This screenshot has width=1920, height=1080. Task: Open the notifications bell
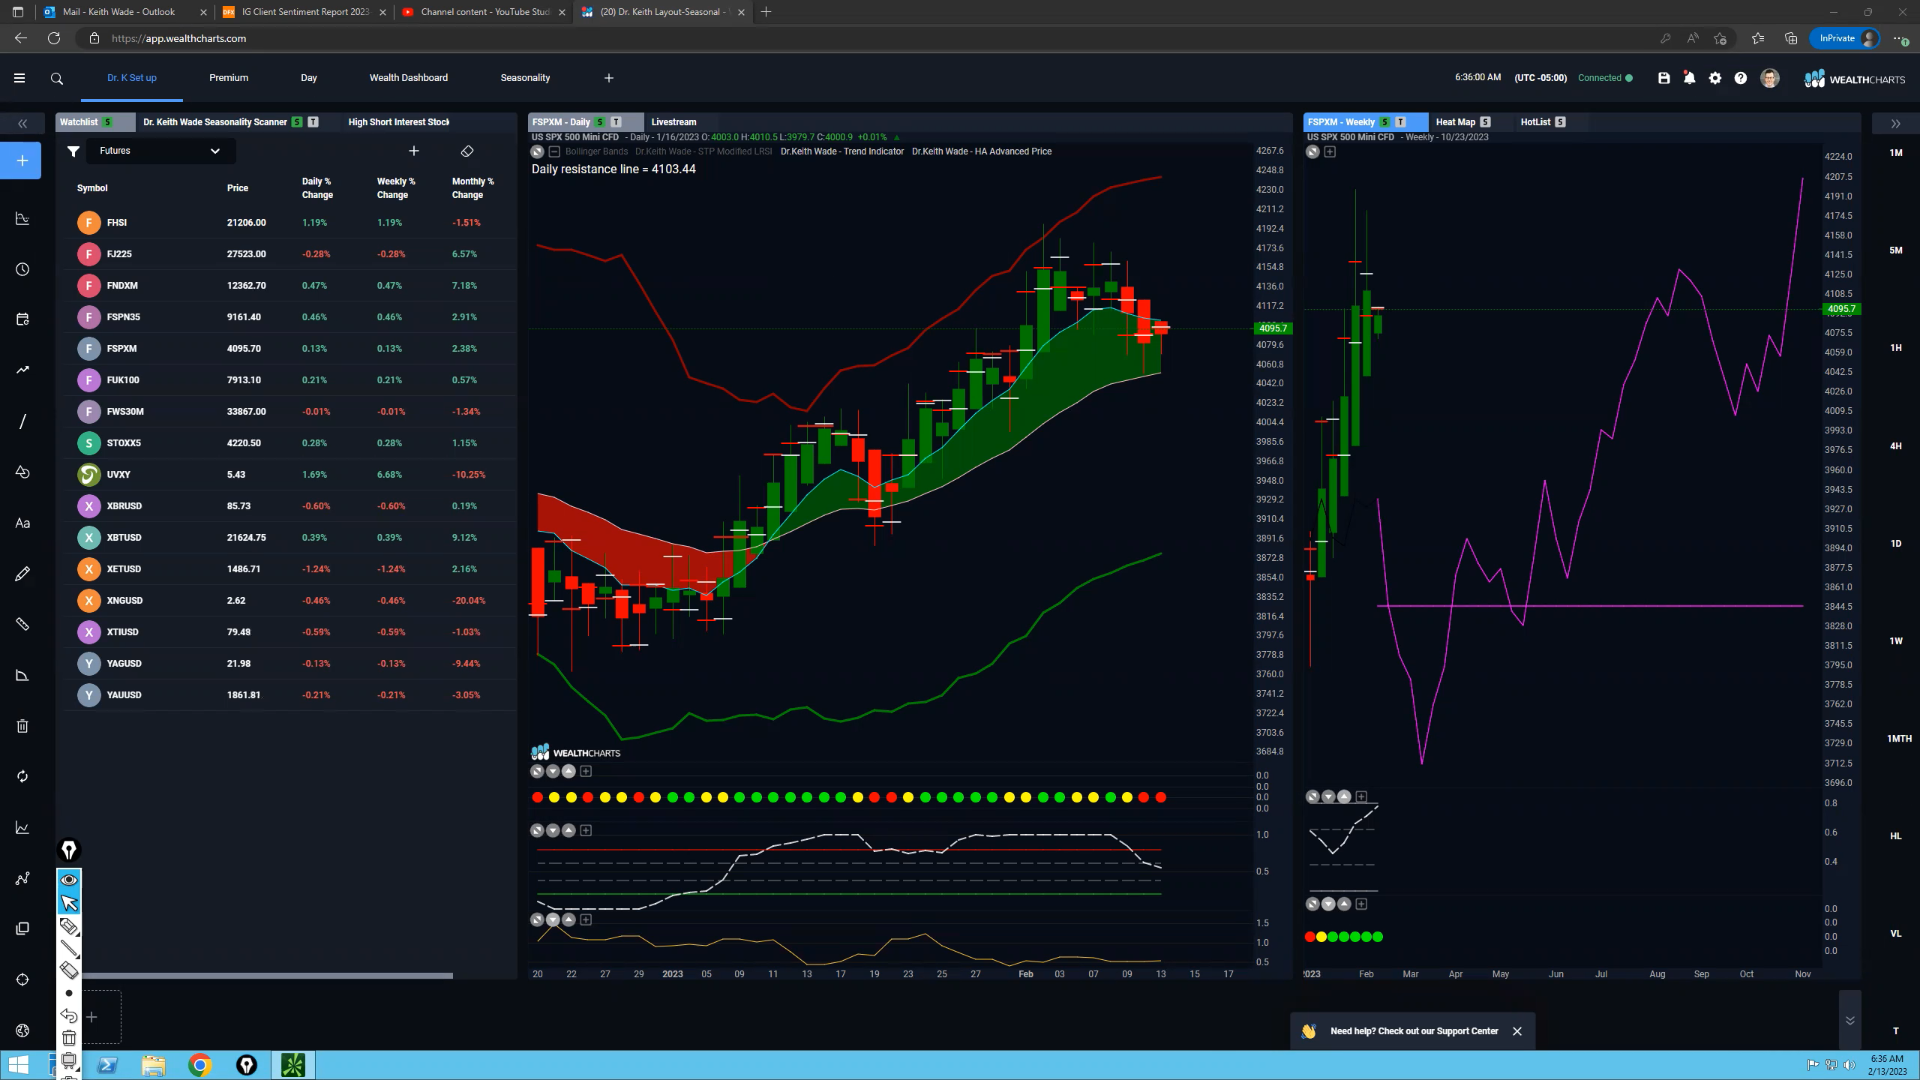[x=1689, y=78]
